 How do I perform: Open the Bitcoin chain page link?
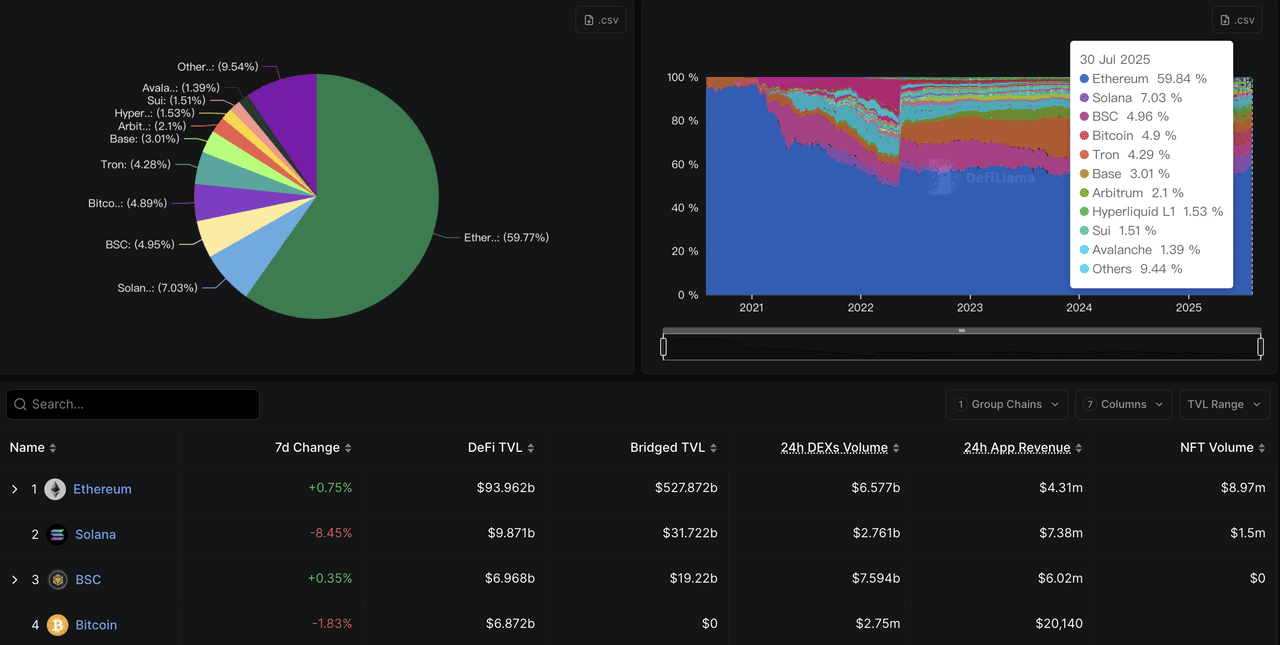[x=95, y=624]
